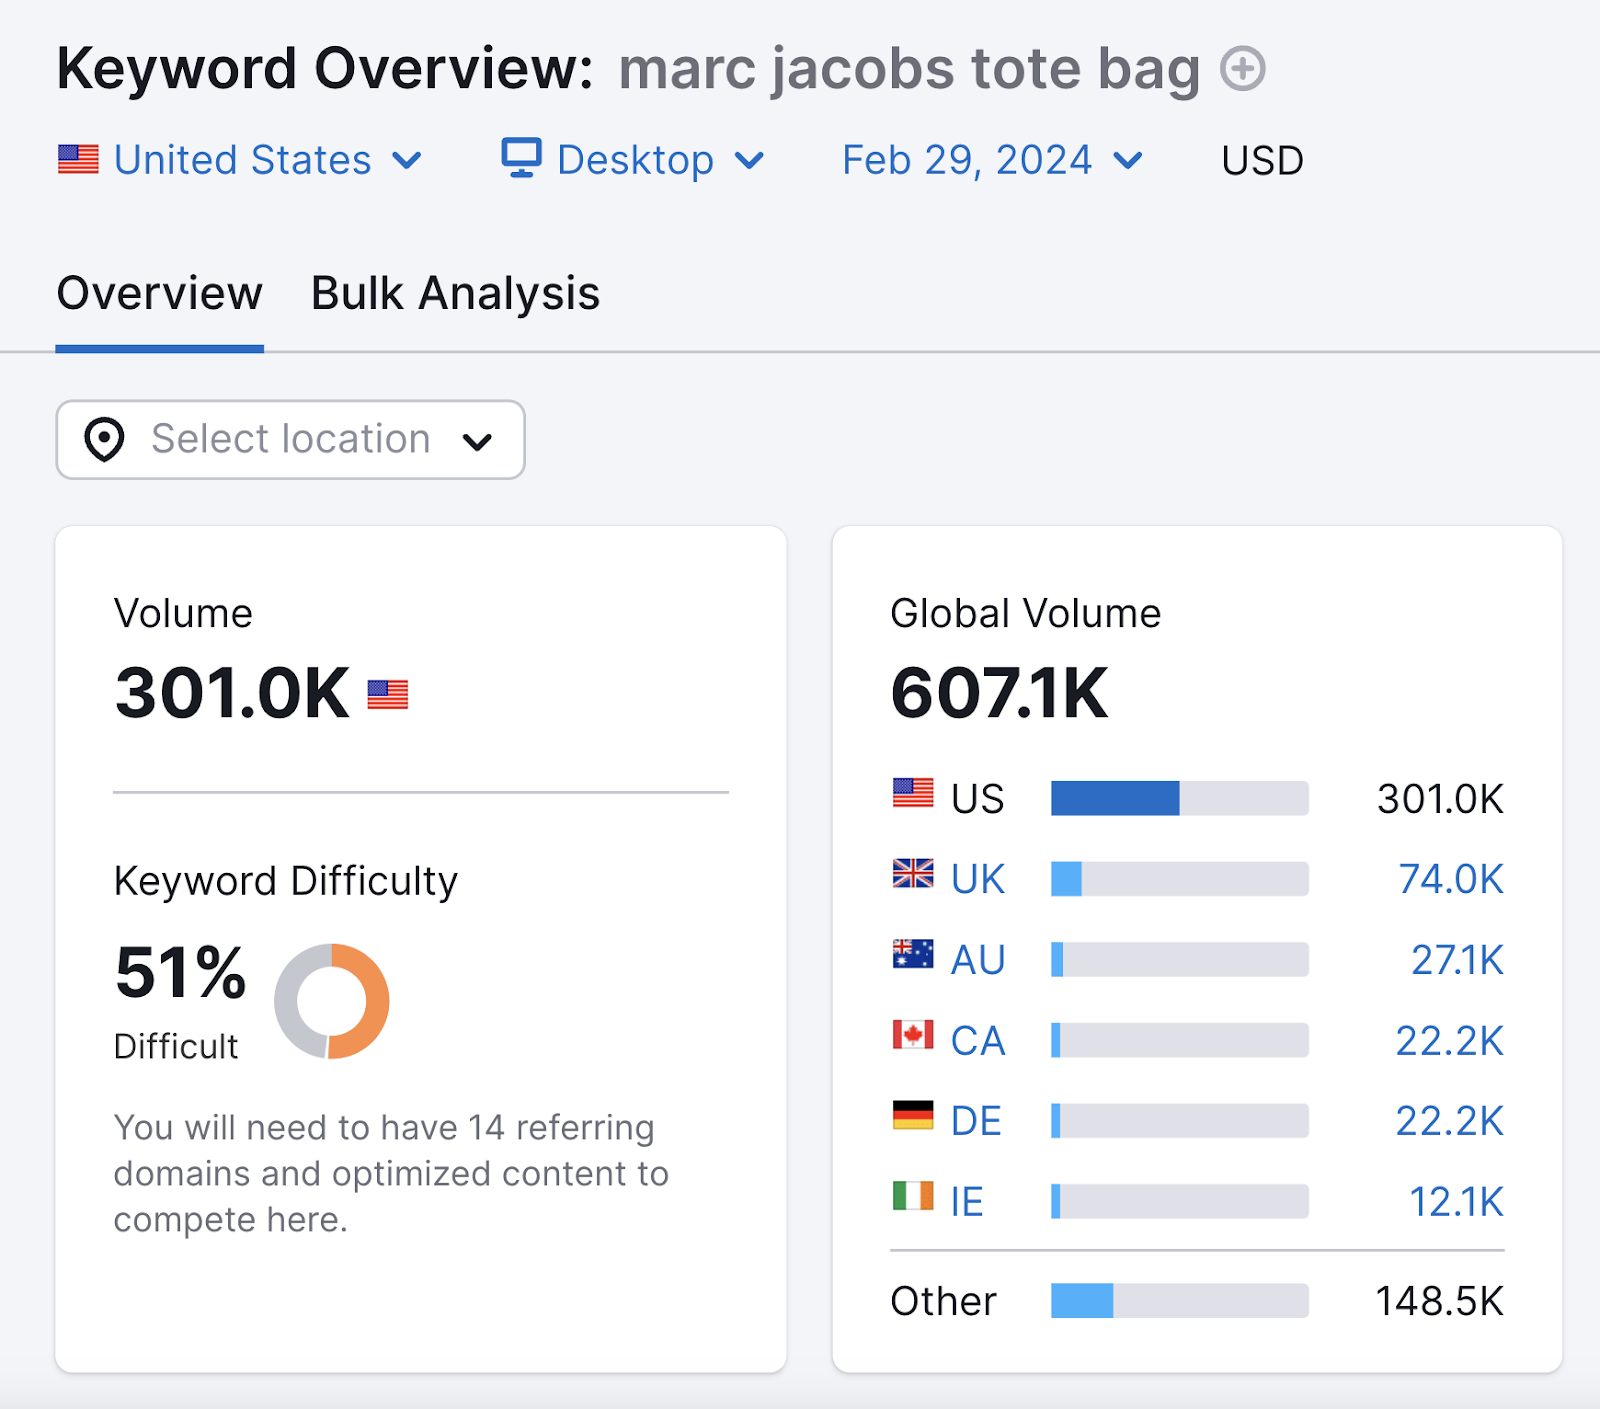Click the IE volume bar
This screenshot has width=1600, height=1409.
pos(1180,1201)
